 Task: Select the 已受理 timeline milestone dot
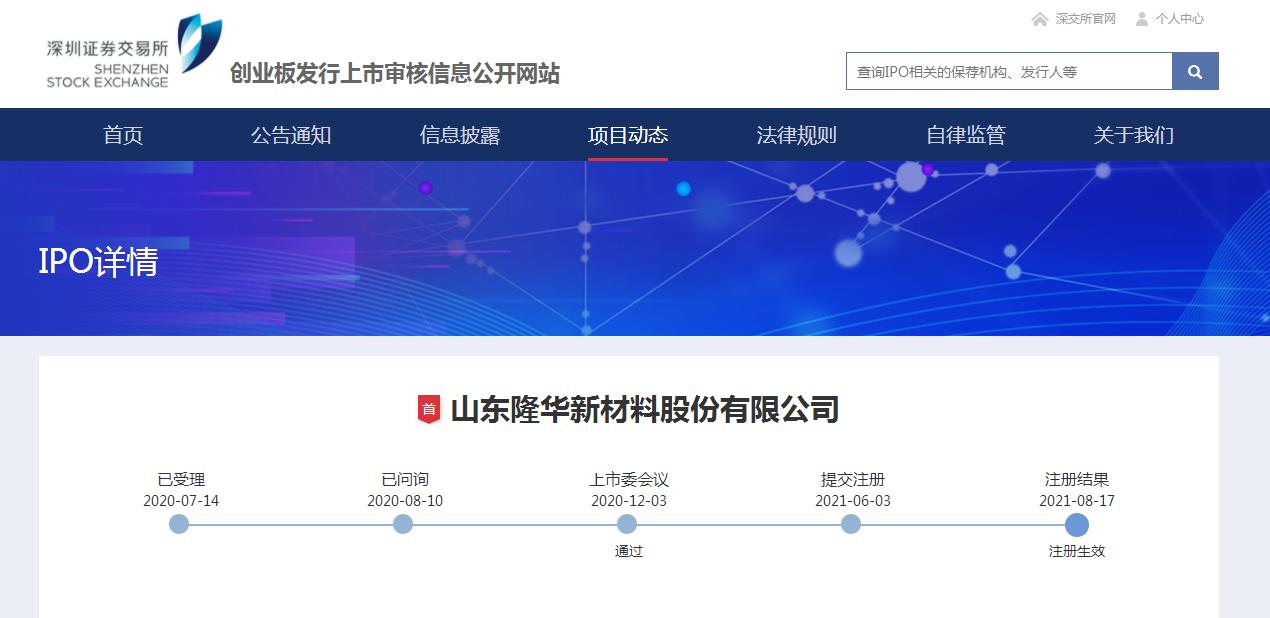tap(178, 522)
